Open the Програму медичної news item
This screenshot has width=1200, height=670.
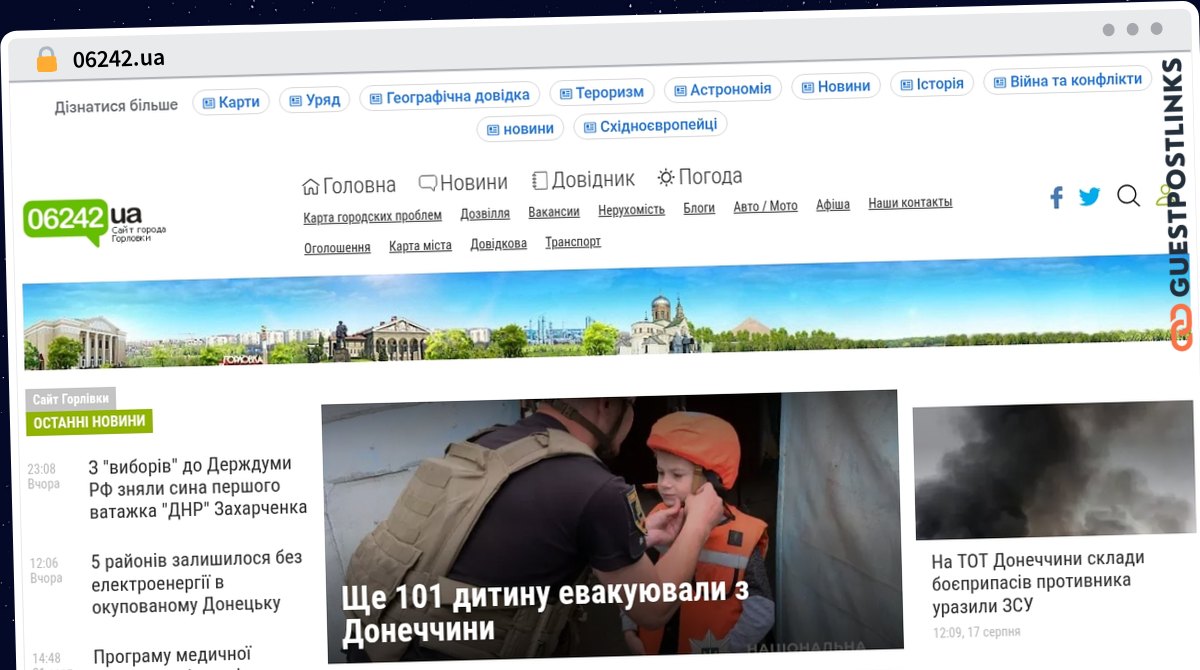(x=172, y=656)
